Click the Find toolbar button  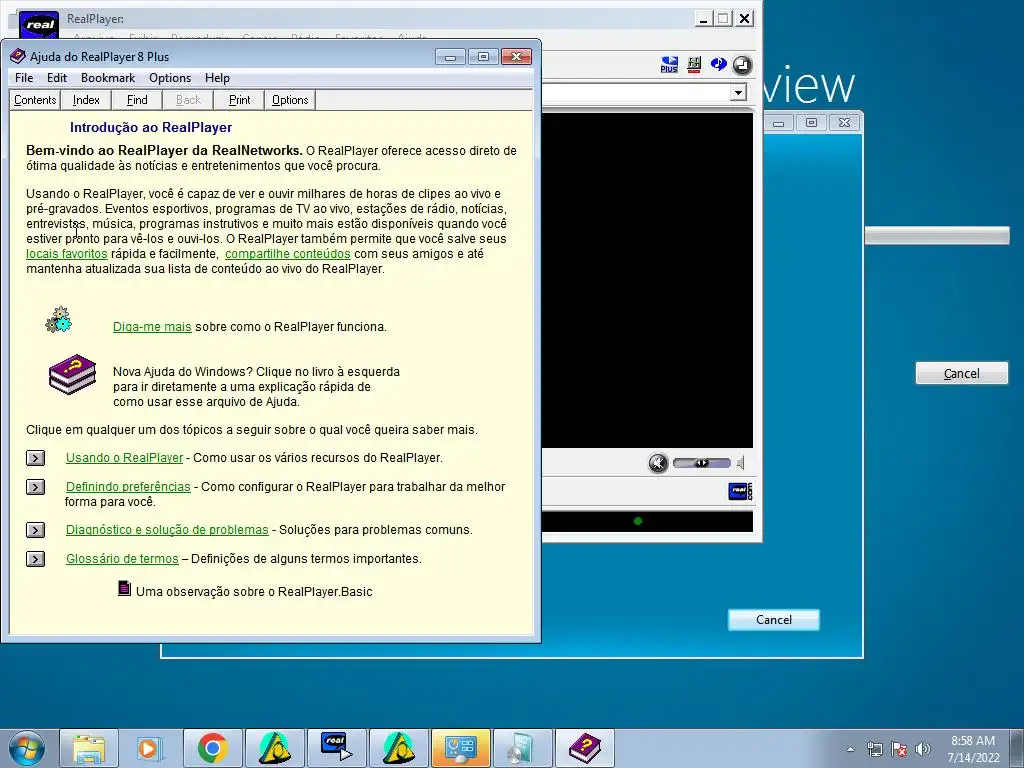click(137, 100)
